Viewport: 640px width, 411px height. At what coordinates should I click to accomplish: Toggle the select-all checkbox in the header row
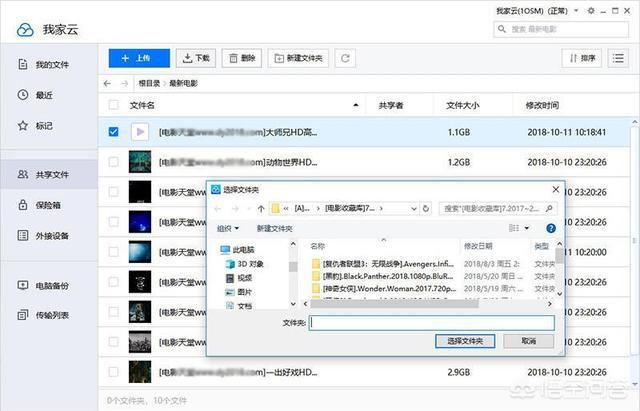113,105
